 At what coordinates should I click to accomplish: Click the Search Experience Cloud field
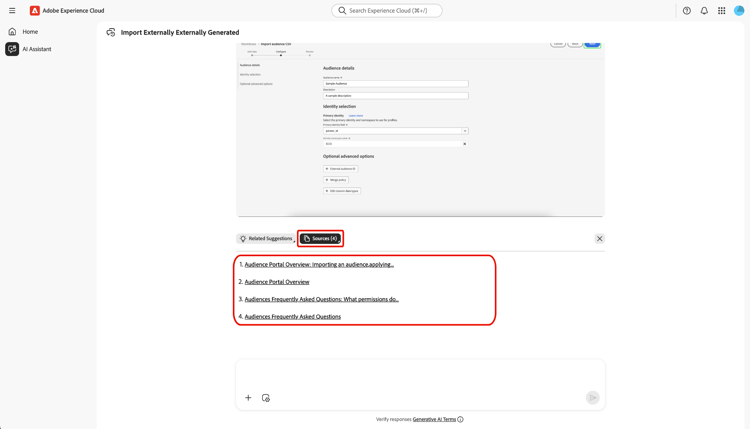pos(387,11)
